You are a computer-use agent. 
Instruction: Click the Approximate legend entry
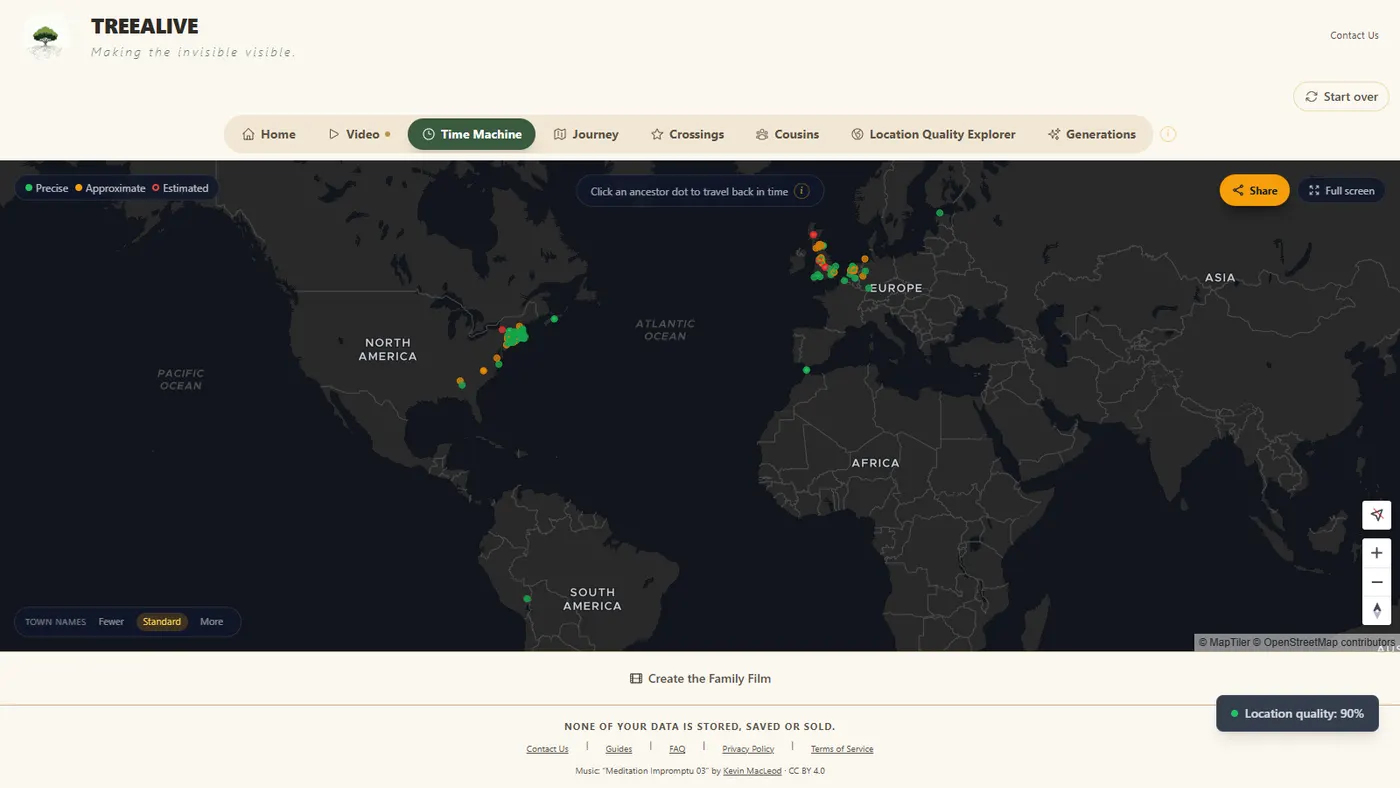pos(110,188)
